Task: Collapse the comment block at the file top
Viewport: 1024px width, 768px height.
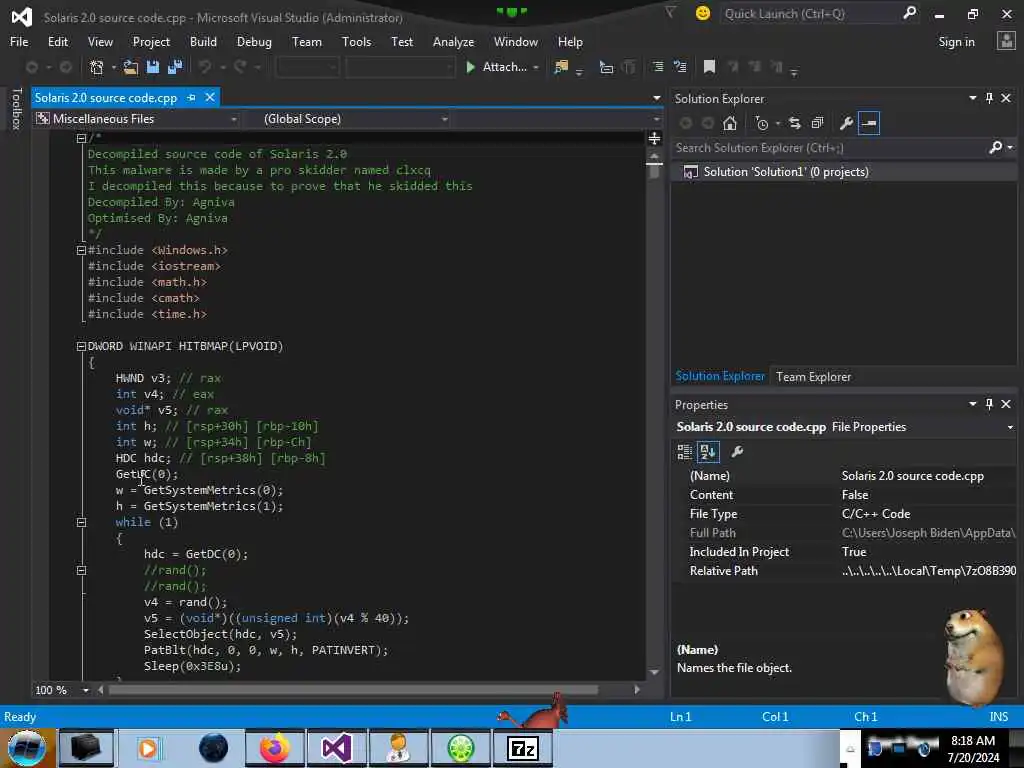Action: pos(81,138)
